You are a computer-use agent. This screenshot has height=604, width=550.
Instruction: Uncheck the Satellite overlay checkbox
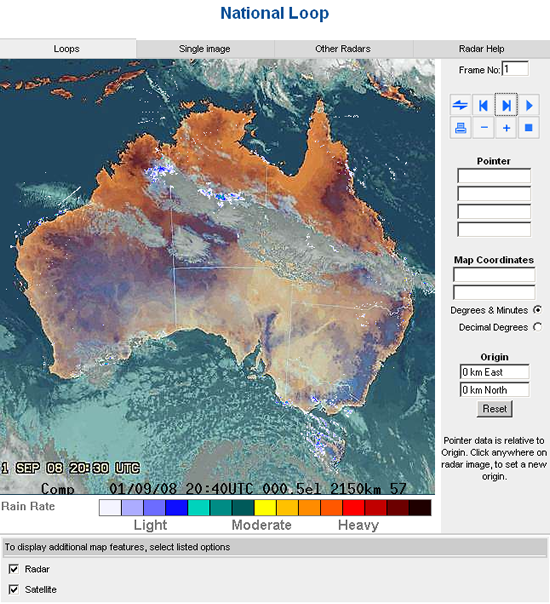(x=13, y=589)
